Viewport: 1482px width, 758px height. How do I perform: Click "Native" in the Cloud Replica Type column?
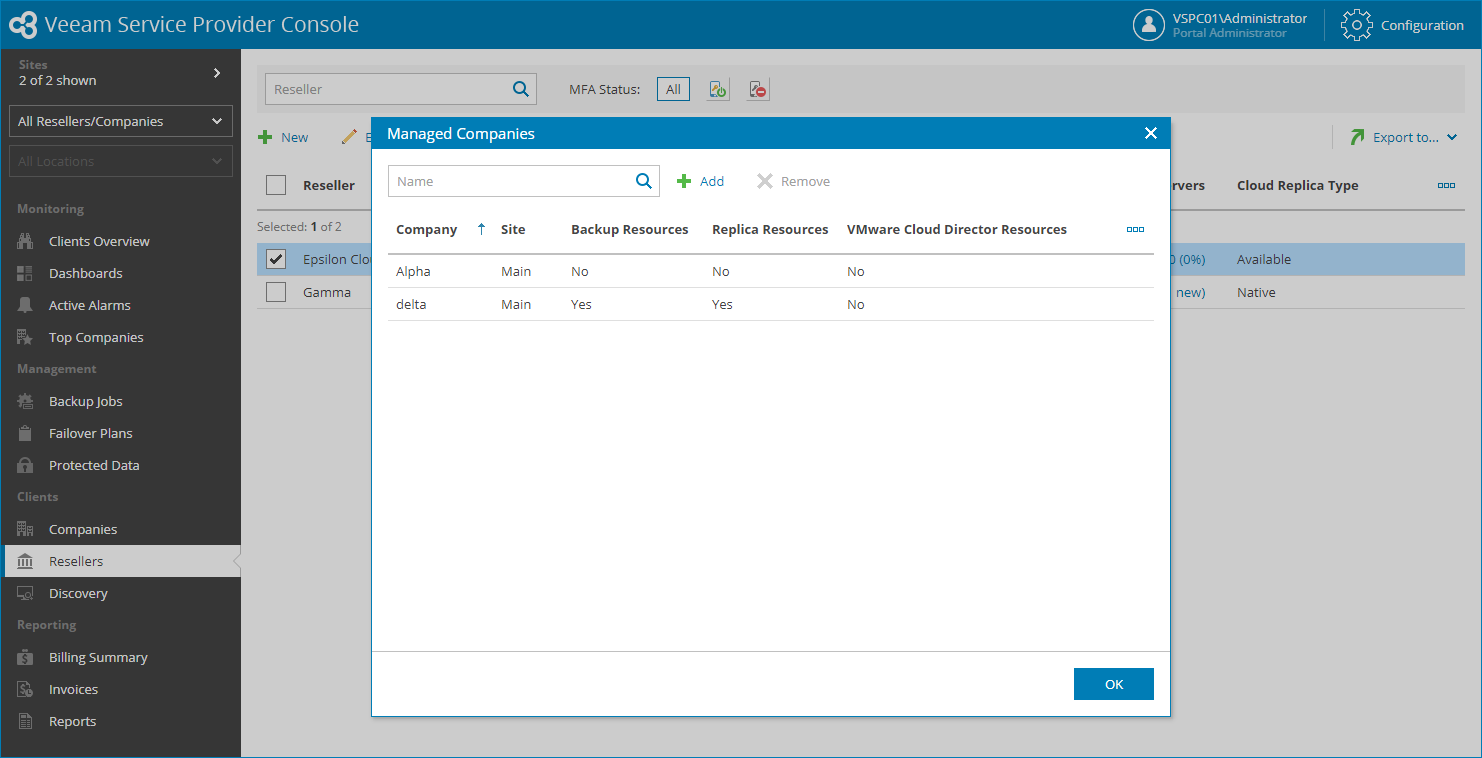[1256, 292]
